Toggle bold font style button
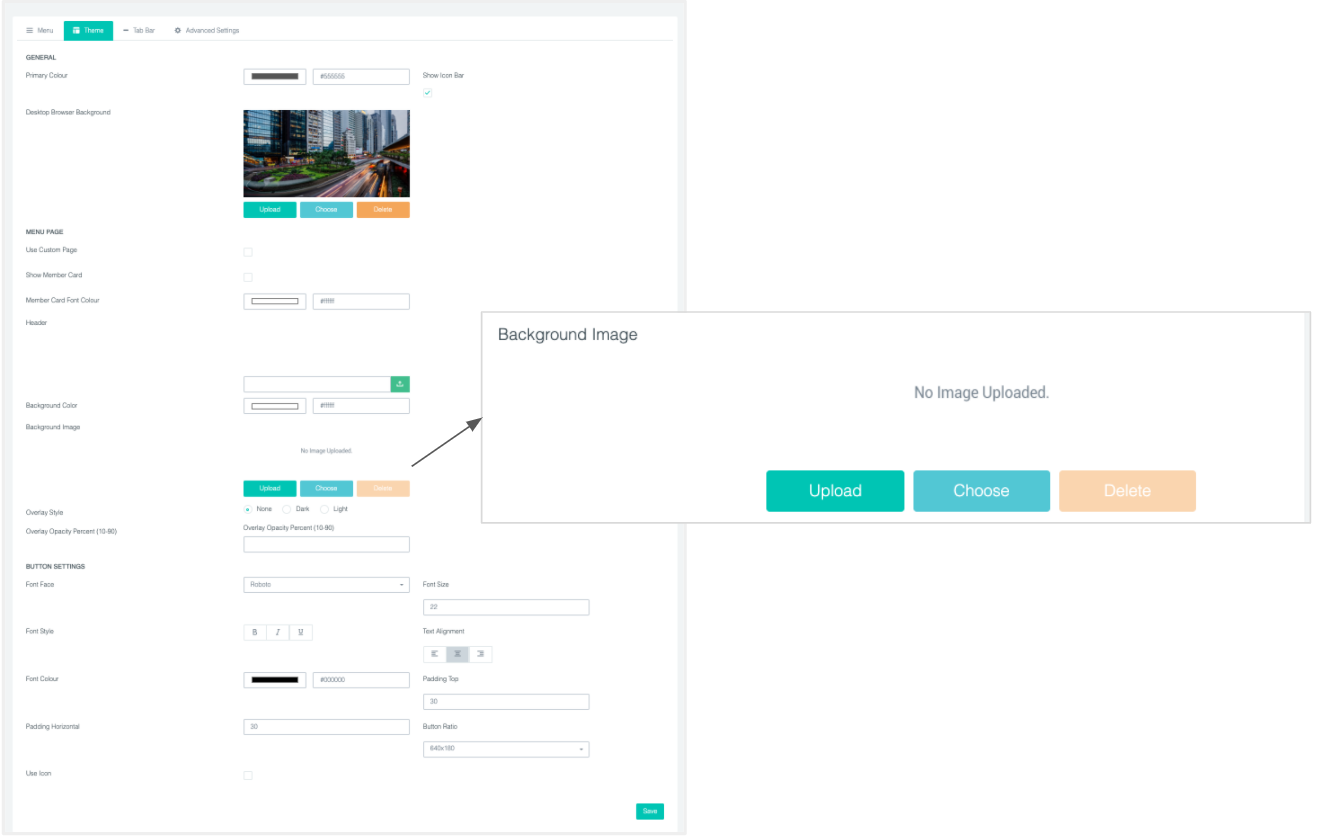This screenshot has height=840, width=1324. 255,632
